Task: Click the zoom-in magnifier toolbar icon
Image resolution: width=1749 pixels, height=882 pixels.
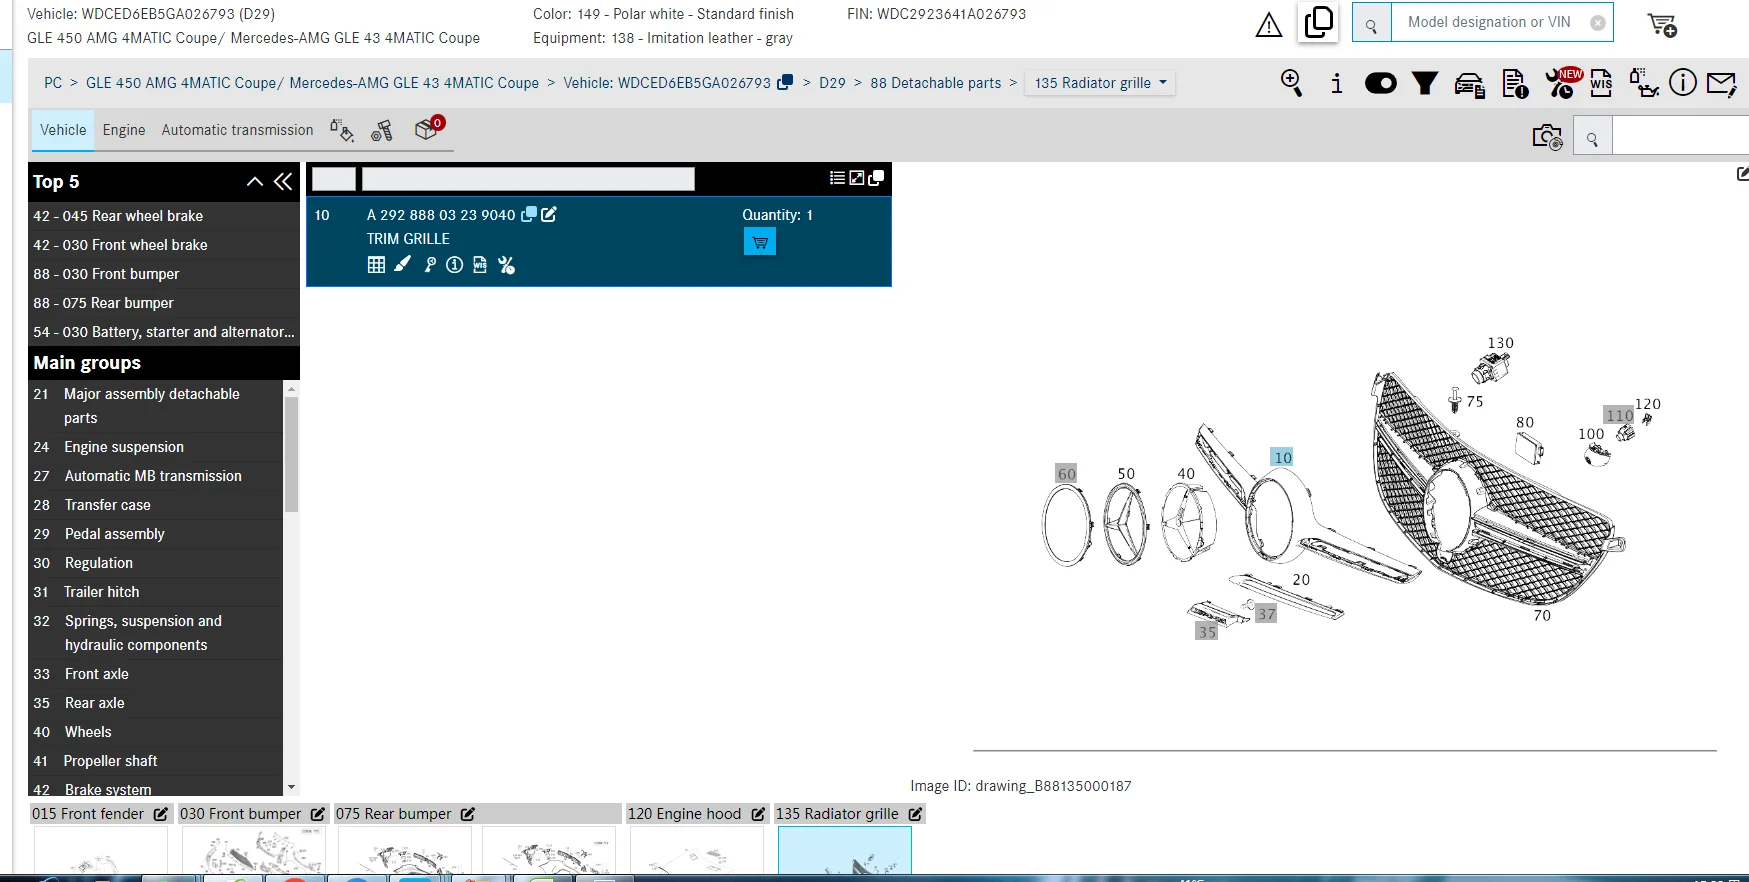Action: [1291, 83]
